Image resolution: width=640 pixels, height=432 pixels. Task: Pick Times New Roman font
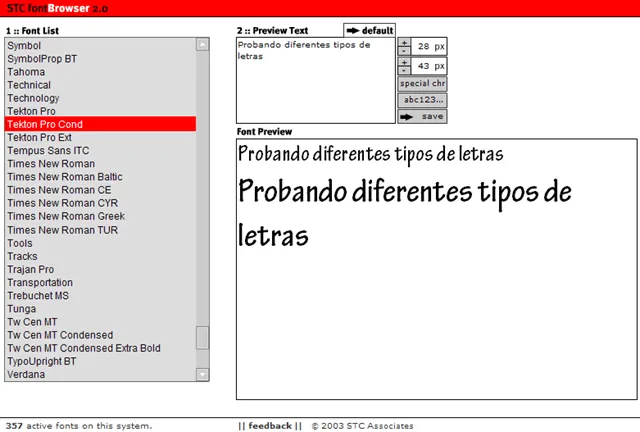pos(100,163)
